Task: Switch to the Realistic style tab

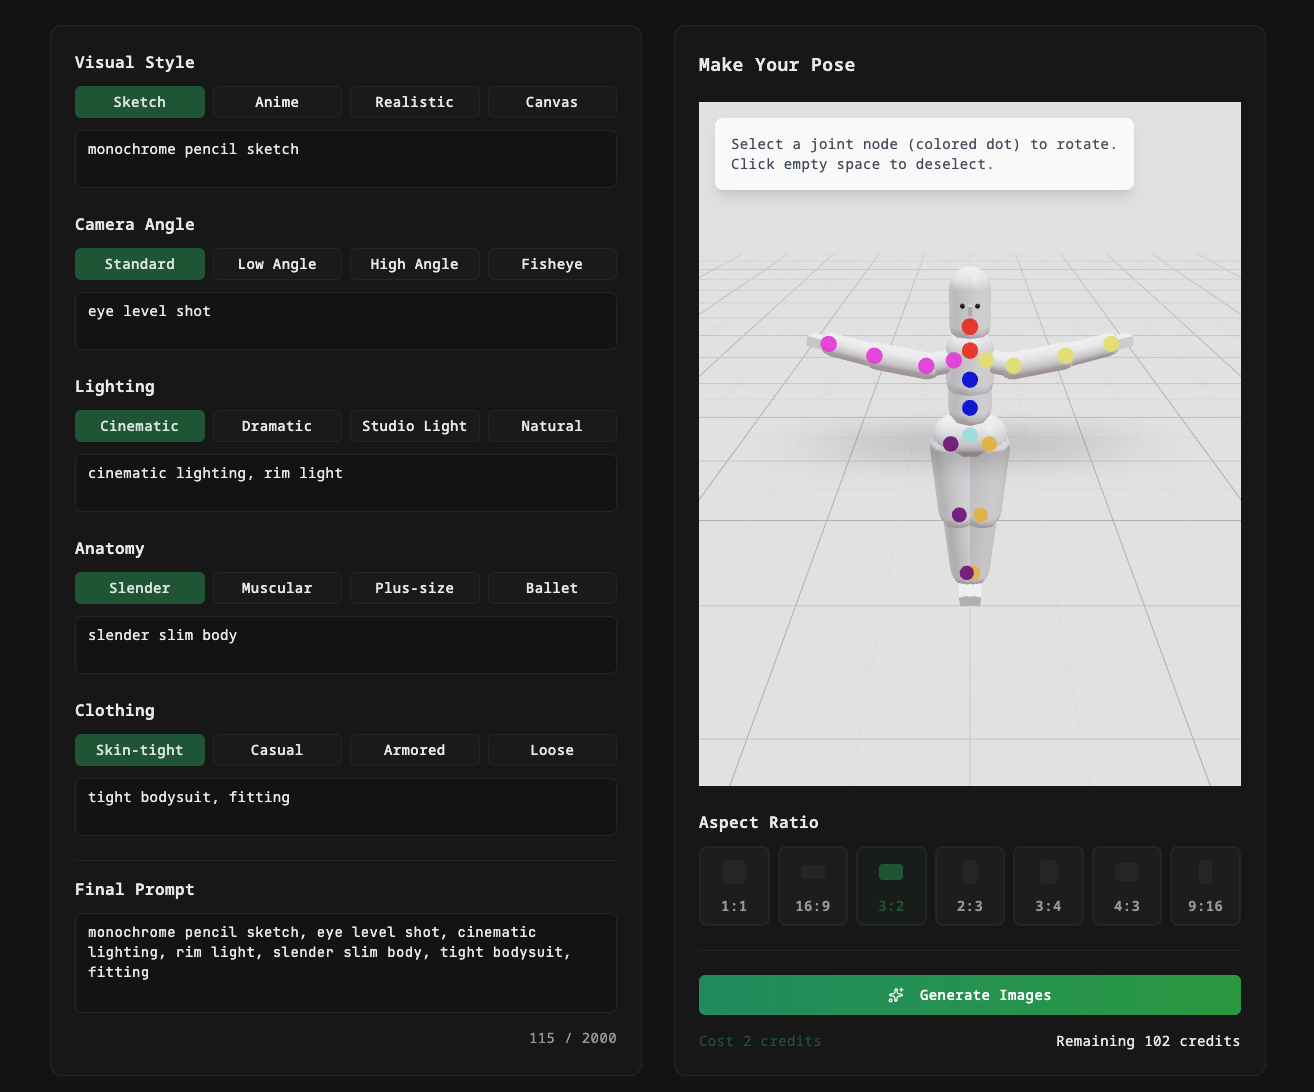Action: [414, 101]
